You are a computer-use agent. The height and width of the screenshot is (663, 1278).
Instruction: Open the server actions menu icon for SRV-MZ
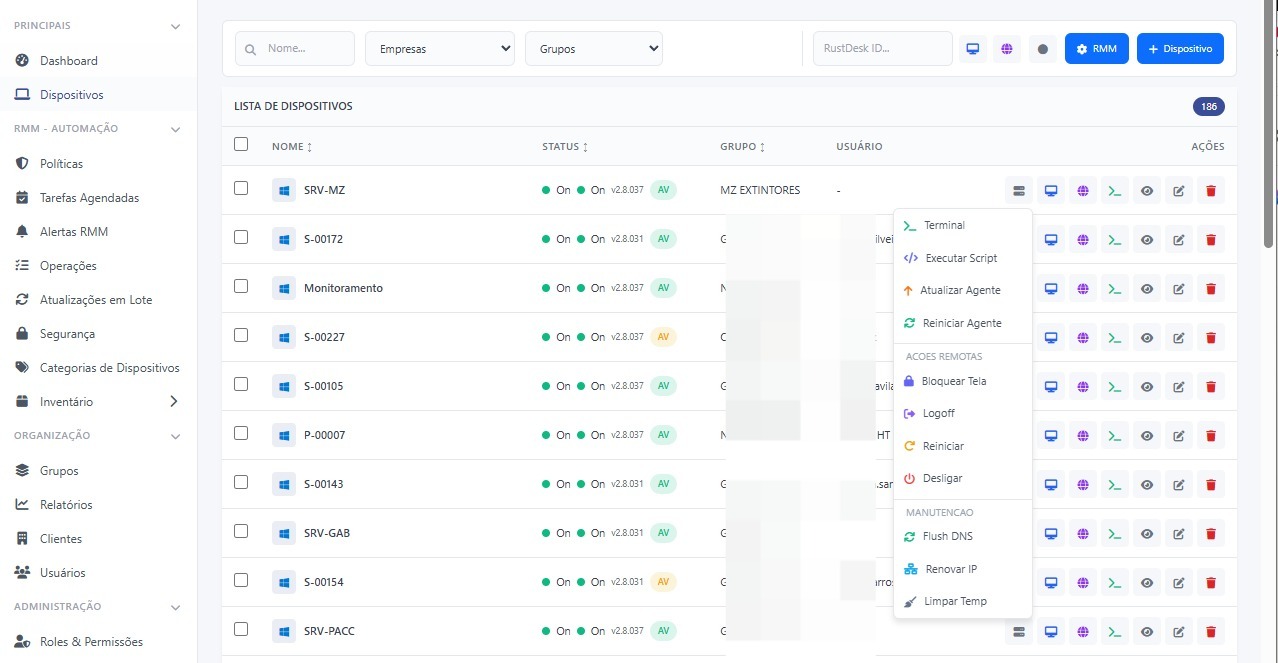pyautogui.click(x=1019, y=190)
